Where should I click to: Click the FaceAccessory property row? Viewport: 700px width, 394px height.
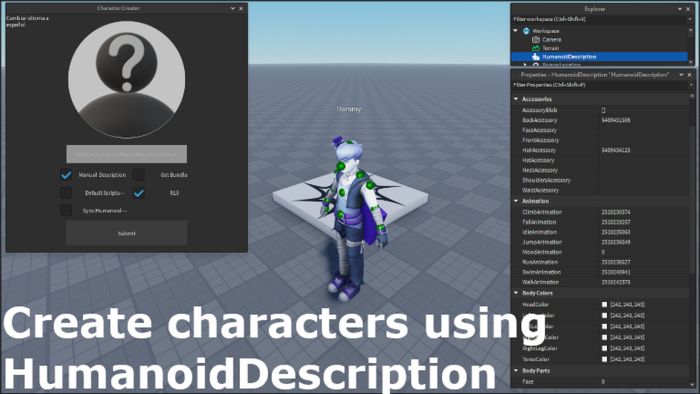pos(600,130)
